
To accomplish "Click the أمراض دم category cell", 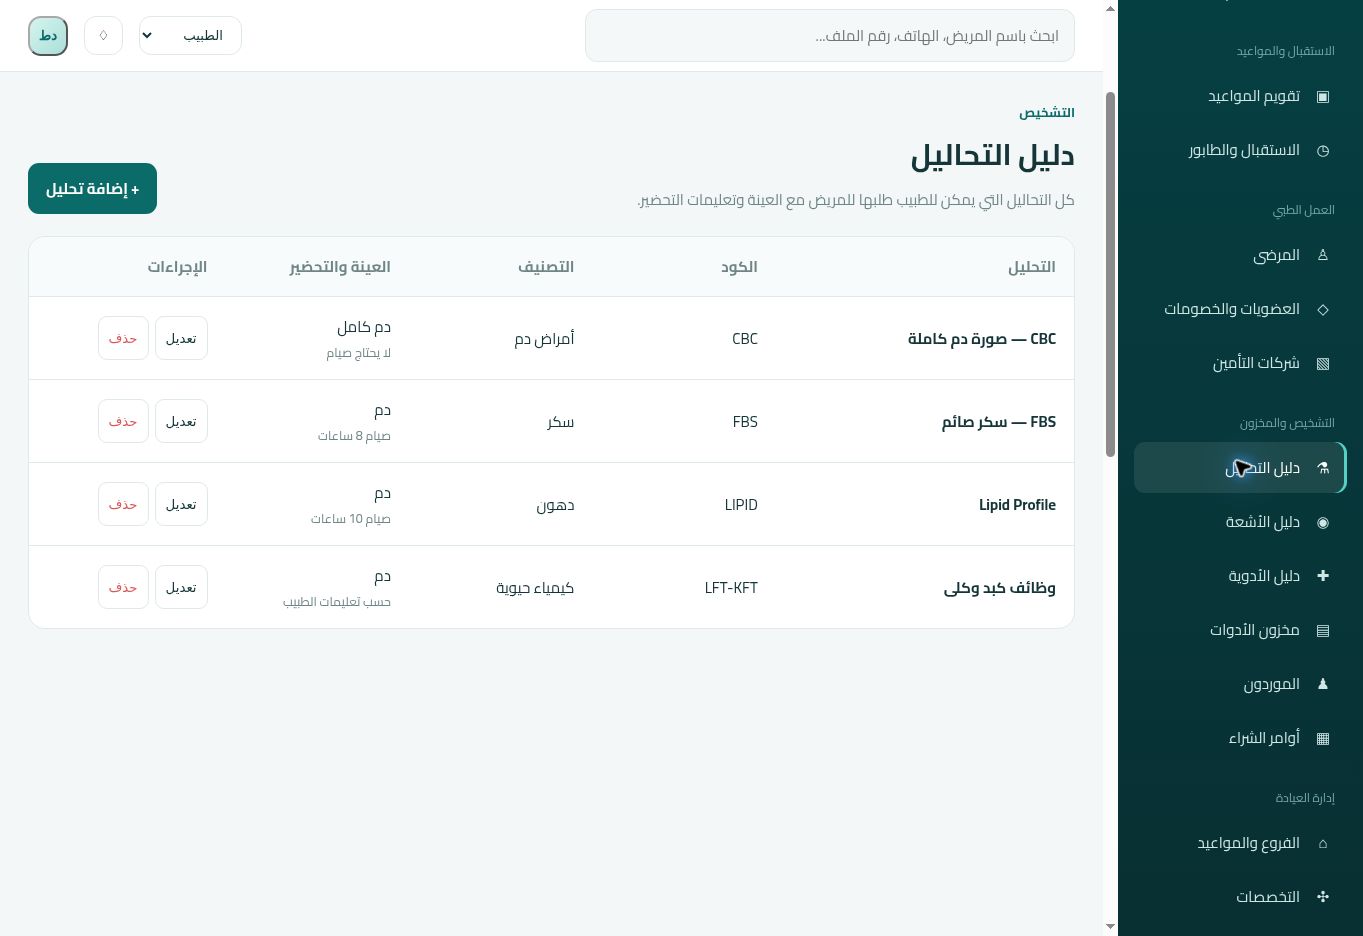I will click(x=545, y=339).
